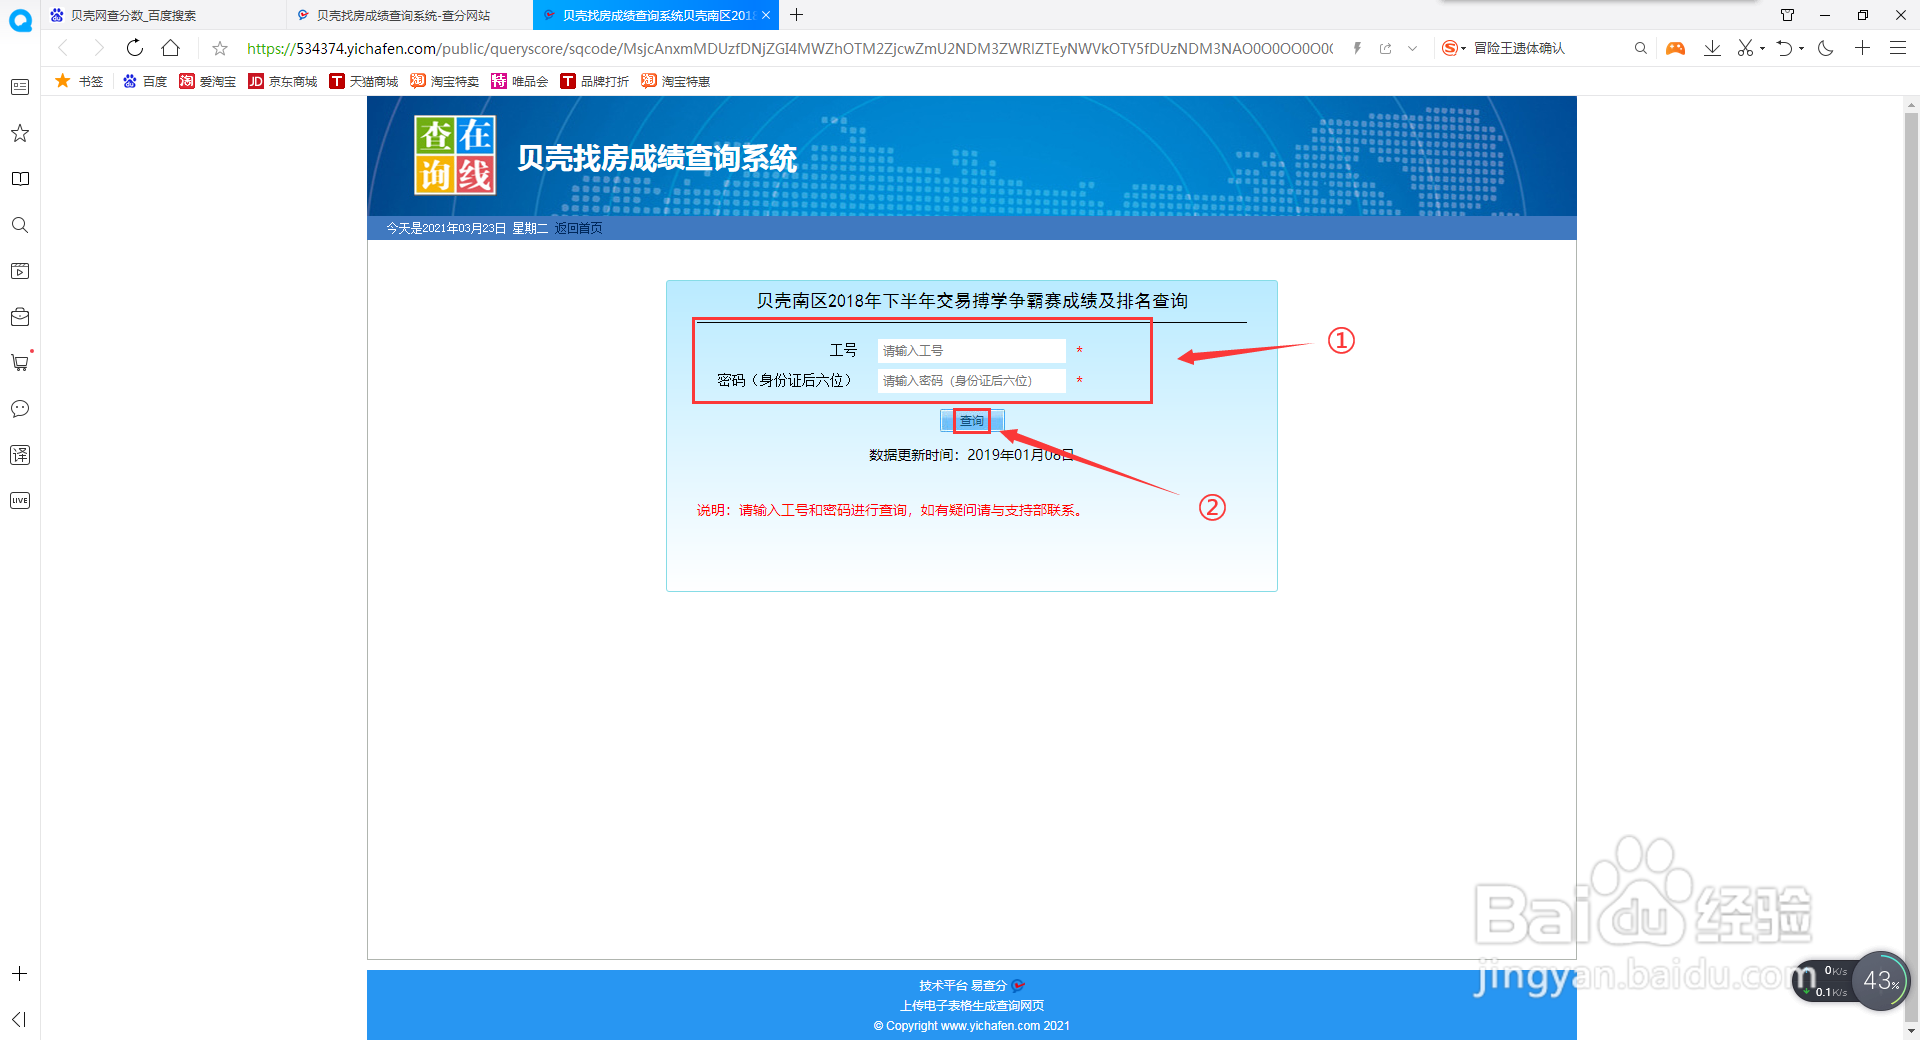
Task: Click the 43% memory accelerator ball
Action: [x=1880, y=981]
